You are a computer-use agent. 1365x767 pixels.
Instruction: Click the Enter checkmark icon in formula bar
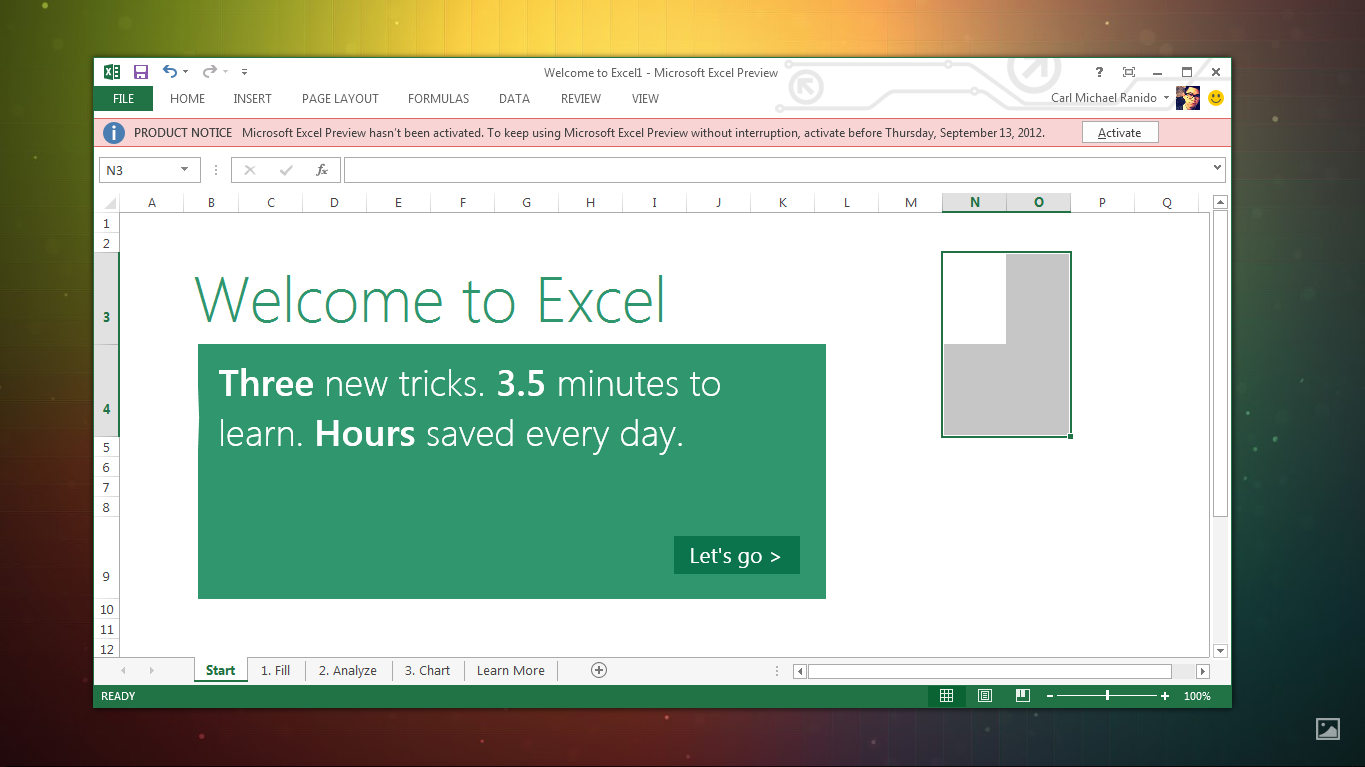point(286,170)
